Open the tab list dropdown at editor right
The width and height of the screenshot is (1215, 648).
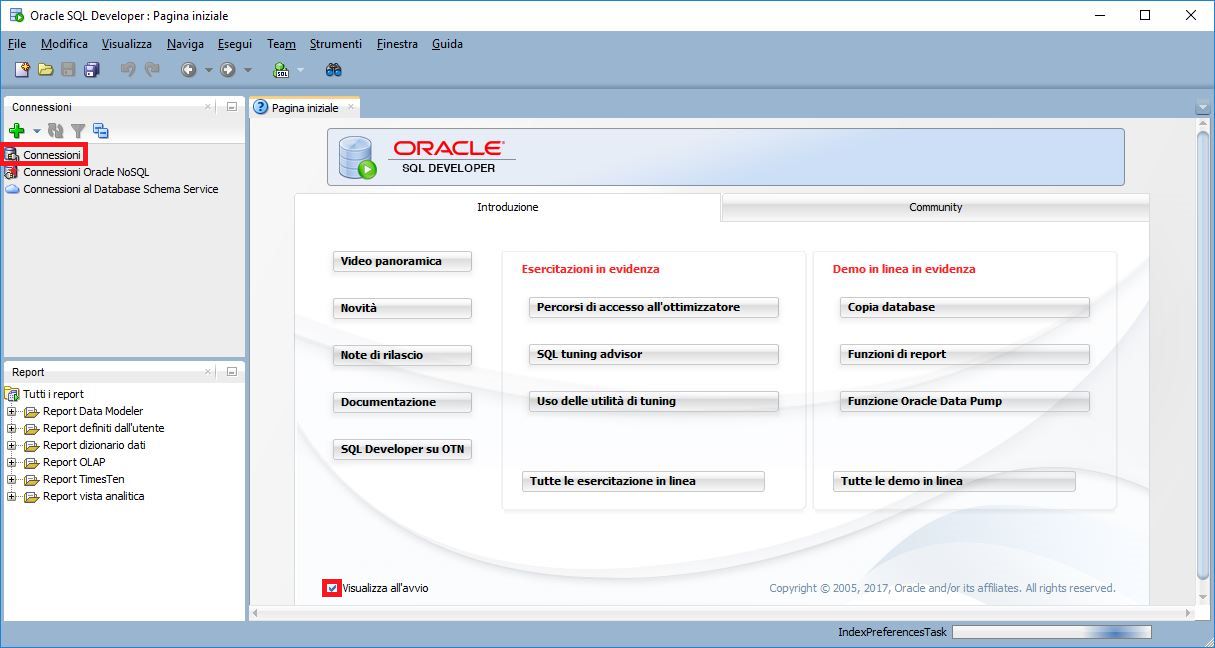coord(1202,107)
